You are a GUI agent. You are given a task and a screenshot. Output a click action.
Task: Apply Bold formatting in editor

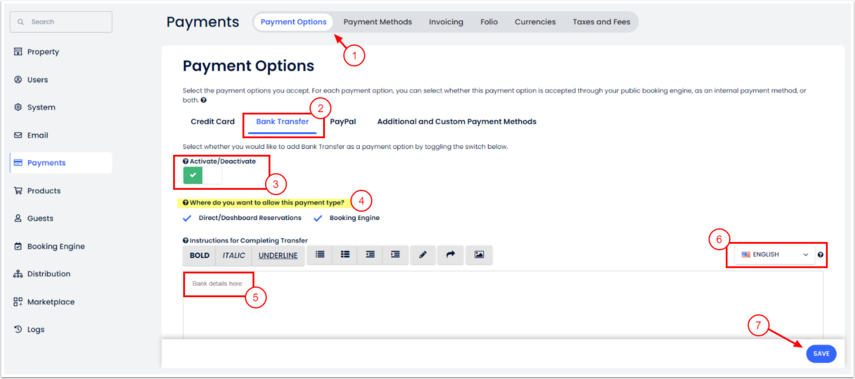[200, 255]
